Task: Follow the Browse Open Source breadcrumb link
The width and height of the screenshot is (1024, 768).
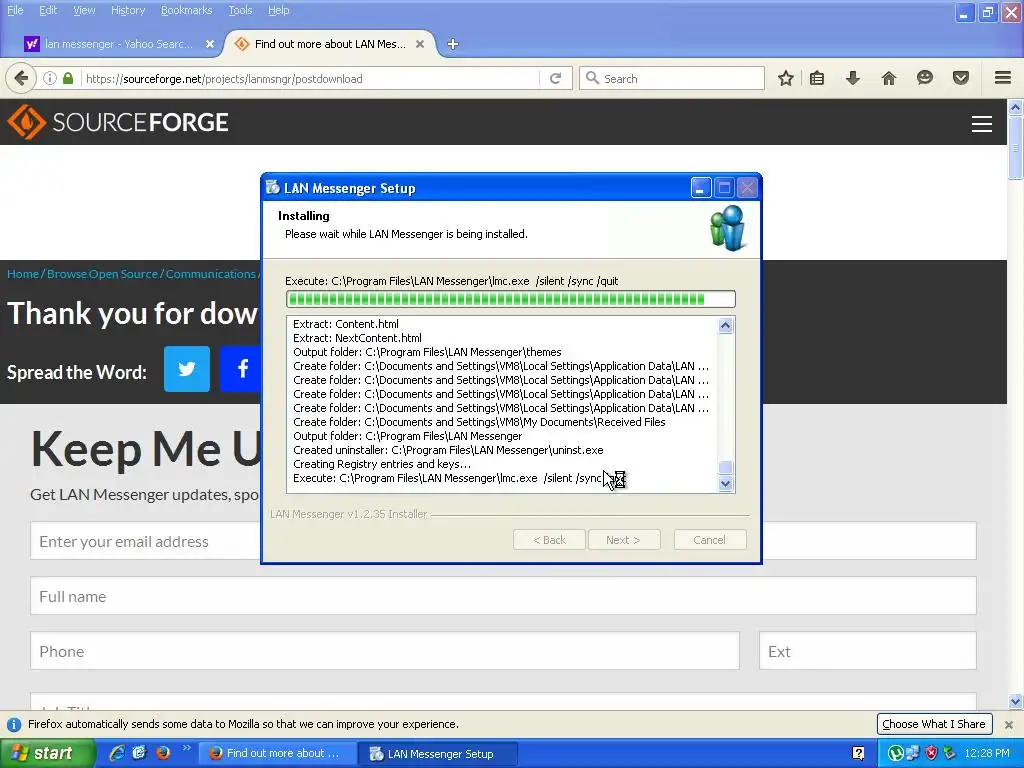Action: click(x=102, y=274)
